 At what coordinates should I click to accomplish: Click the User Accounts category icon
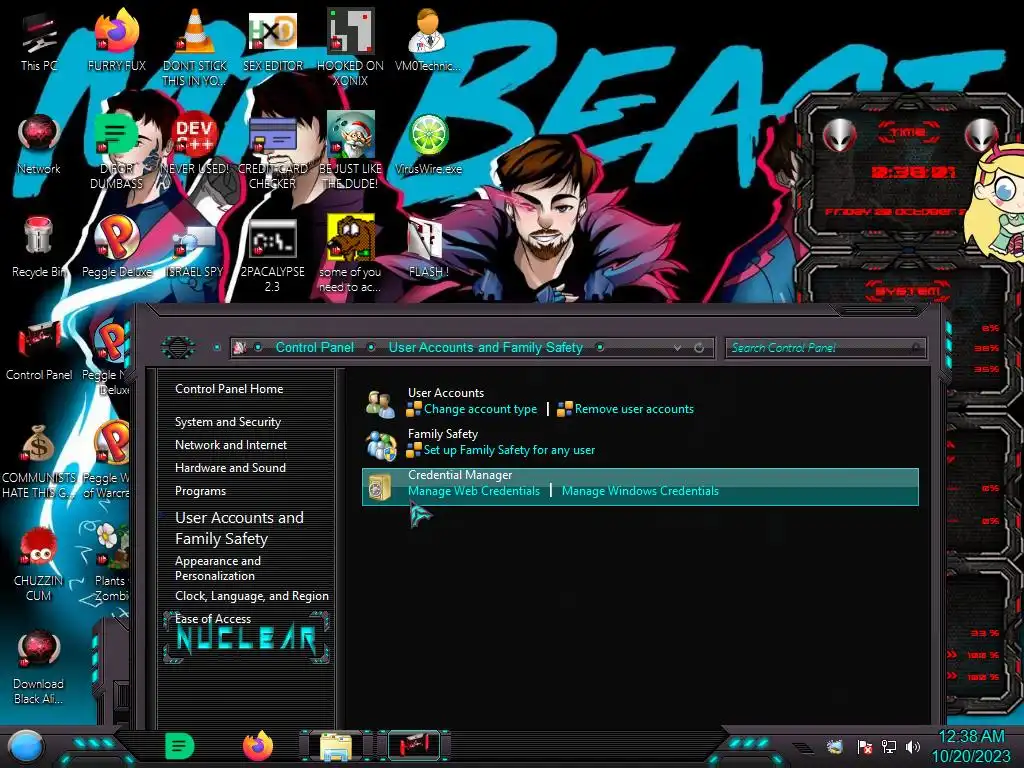coord(380,403)
